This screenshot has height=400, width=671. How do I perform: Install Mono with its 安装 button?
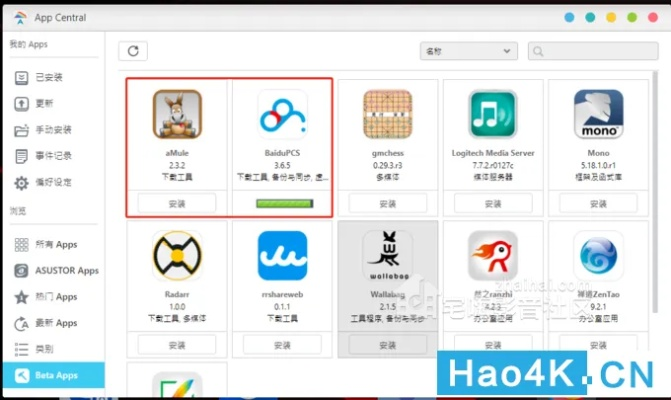coord(598,204)
